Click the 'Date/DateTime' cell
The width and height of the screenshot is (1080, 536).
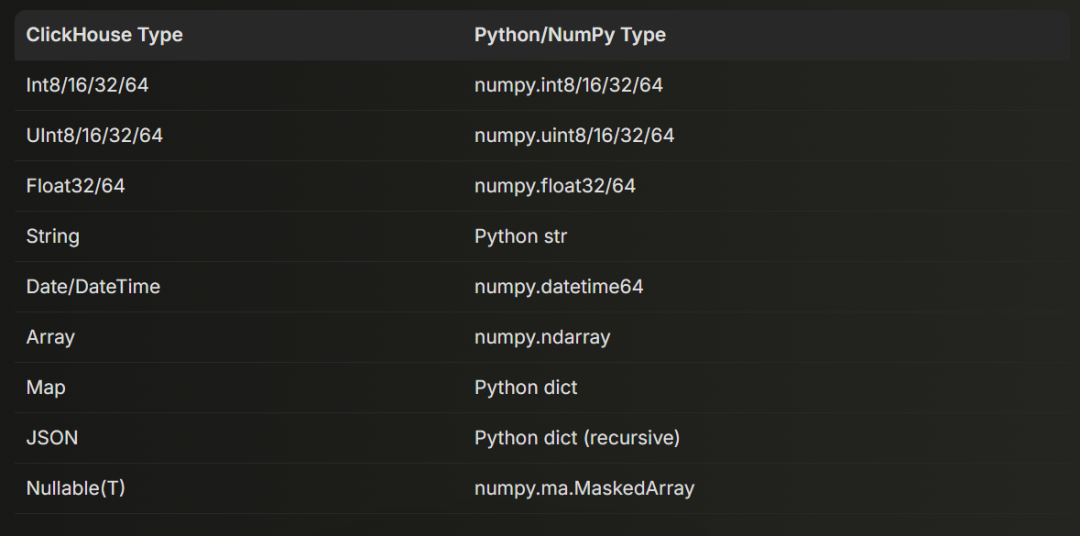tap(93, 287)
